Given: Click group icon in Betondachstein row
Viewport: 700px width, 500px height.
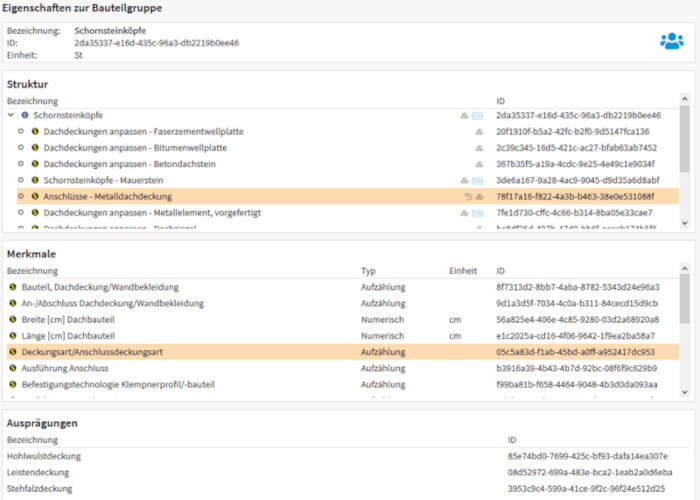Looking at the screenshot, I should point(479,164).
